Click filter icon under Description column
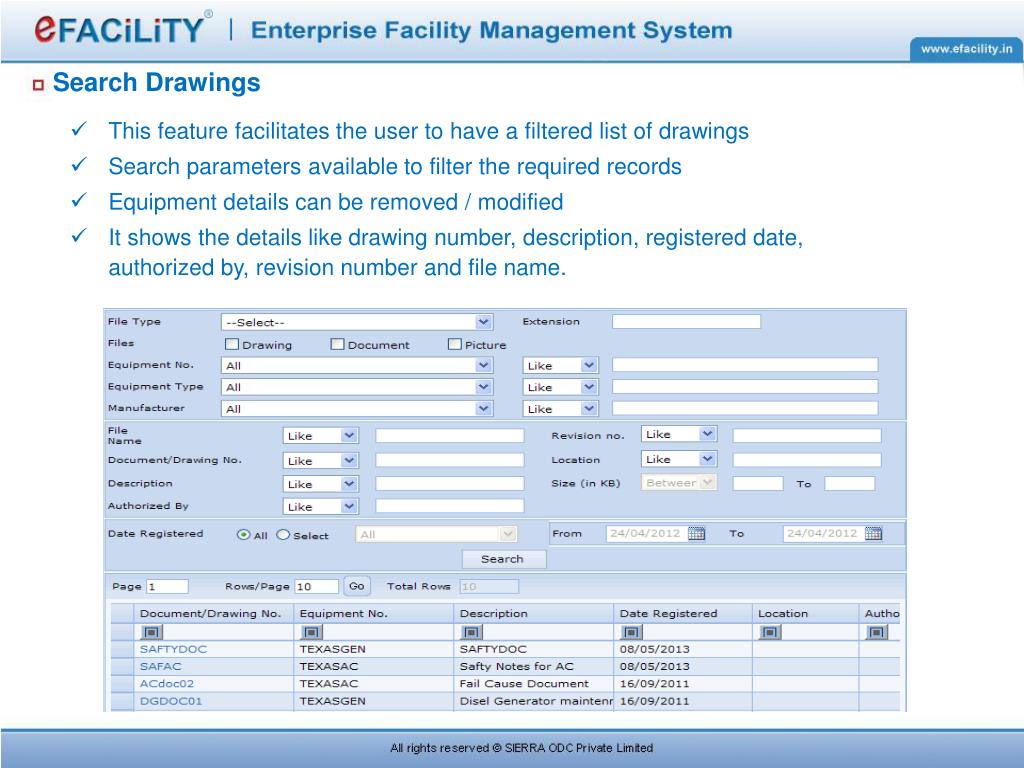1024x768 pixels. coord(472,632)
